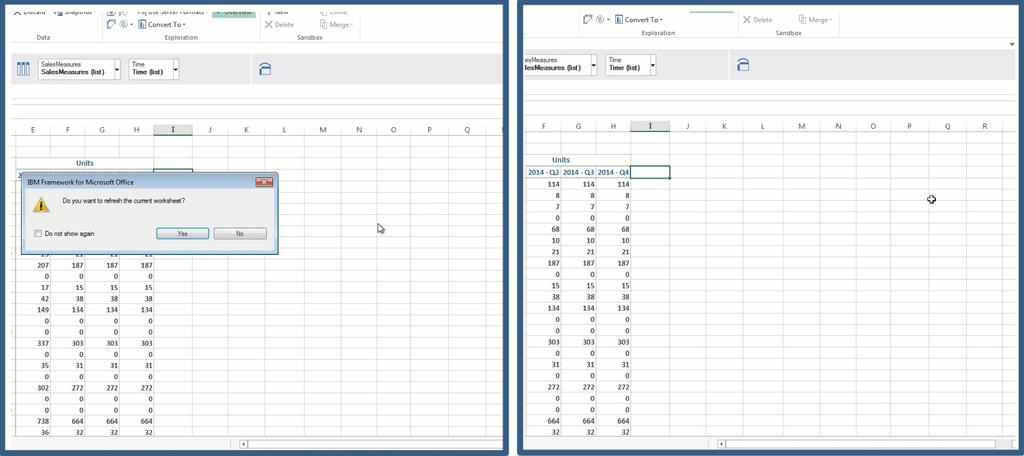Image resolution: width=1024 pixels, height=456 pixels.
Task: Click 664 under 2014 - Q4 in right window
Action: point(622,421)
